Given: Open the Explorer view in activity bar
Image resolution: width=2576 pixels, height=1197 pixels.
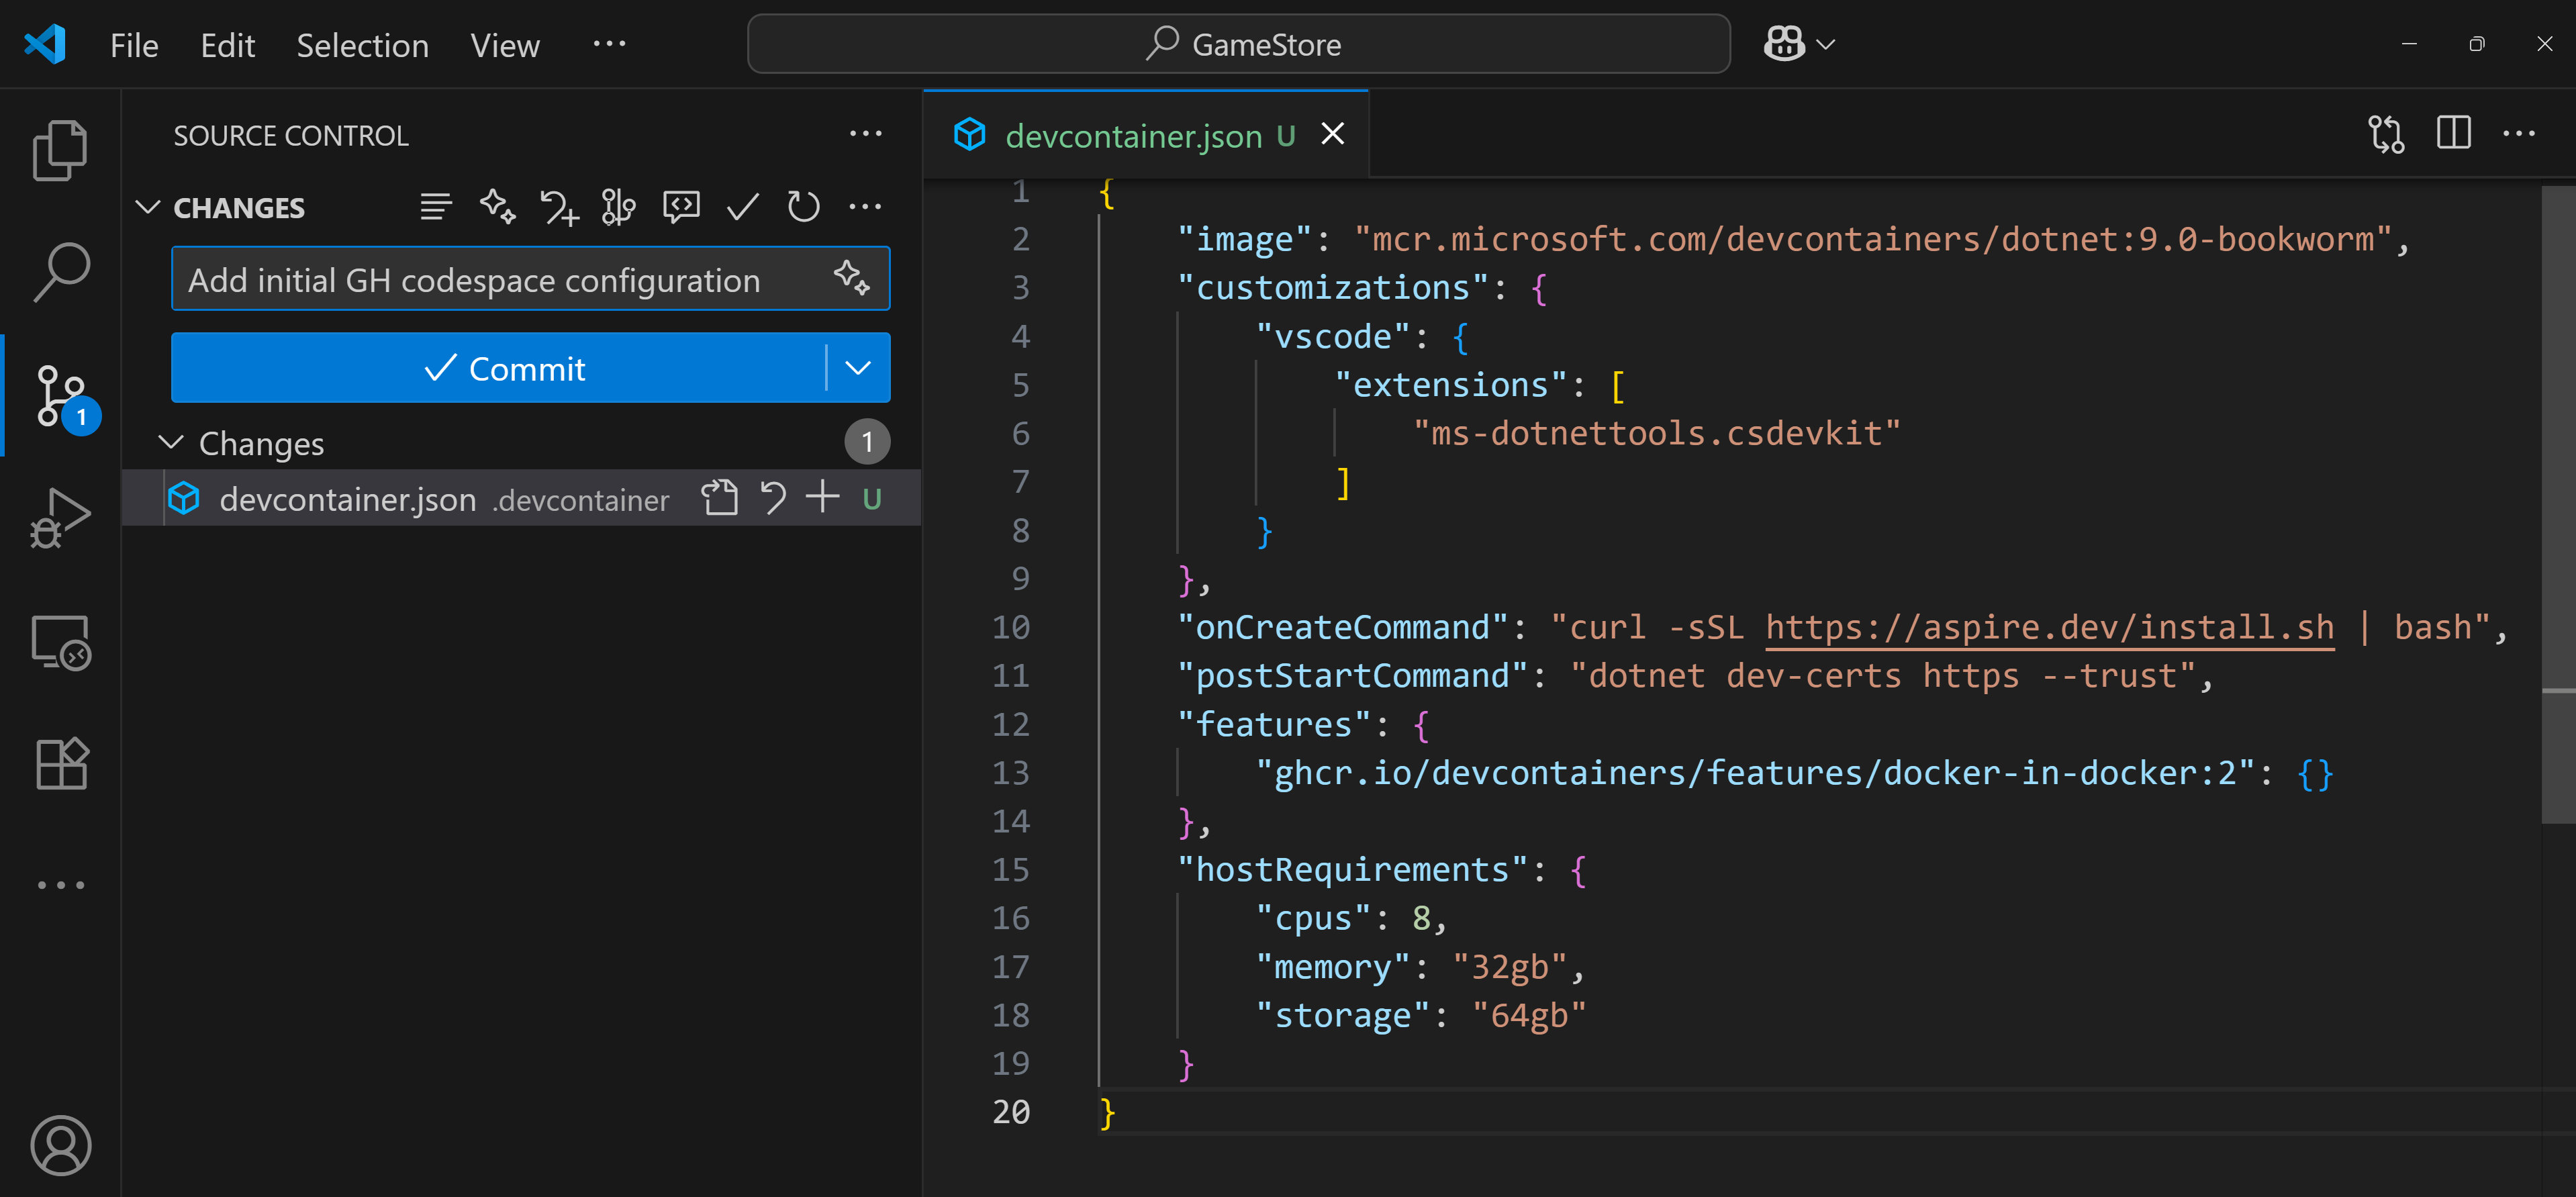Looking at the screenshot, I should [60, 150].
